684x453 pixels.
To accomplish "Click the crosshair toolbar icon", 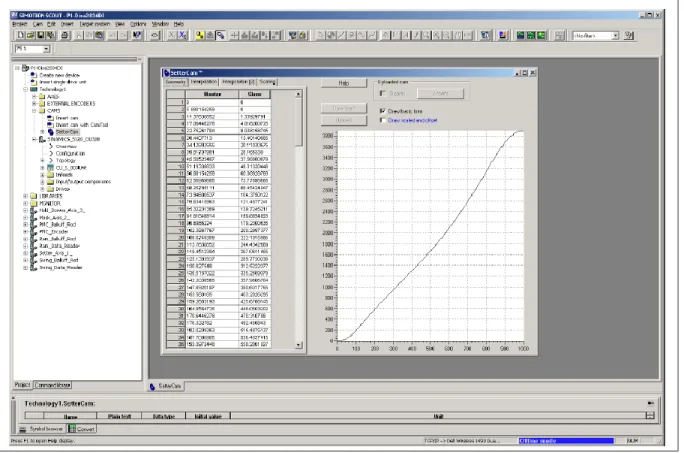I will click(x=234, y=35).
